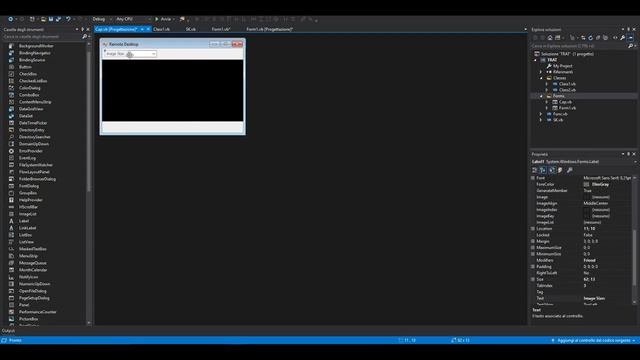Click the toolbox search magnifier icon
This screenshot has height=360, width=640.
click(84, 36)
